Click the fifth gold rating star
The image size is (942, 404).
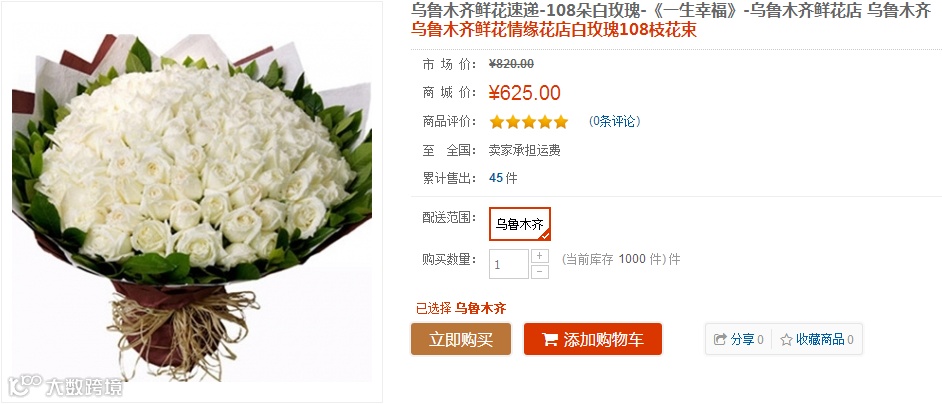pos(561,122)
